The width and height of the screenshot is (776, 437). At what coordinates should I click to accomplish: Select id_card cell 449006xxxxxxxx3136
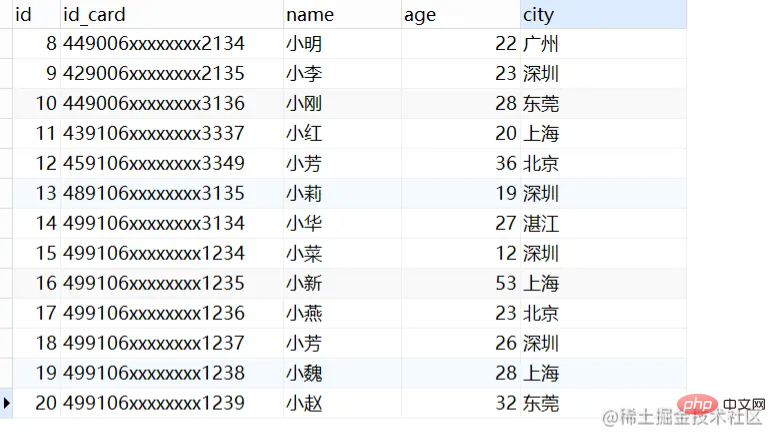[172, 103]
